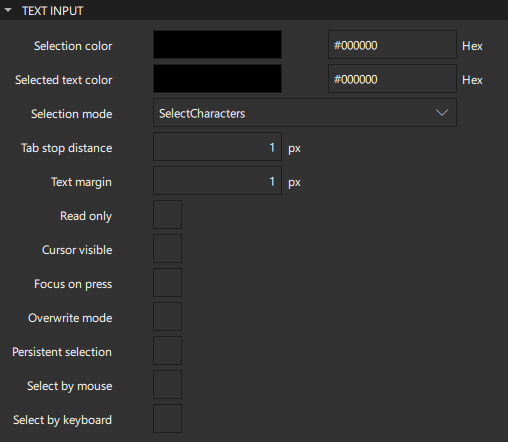This screenshot has width=508, height=442.
Task: Click the Text margin value field
Action: click(x=217, y=181)
